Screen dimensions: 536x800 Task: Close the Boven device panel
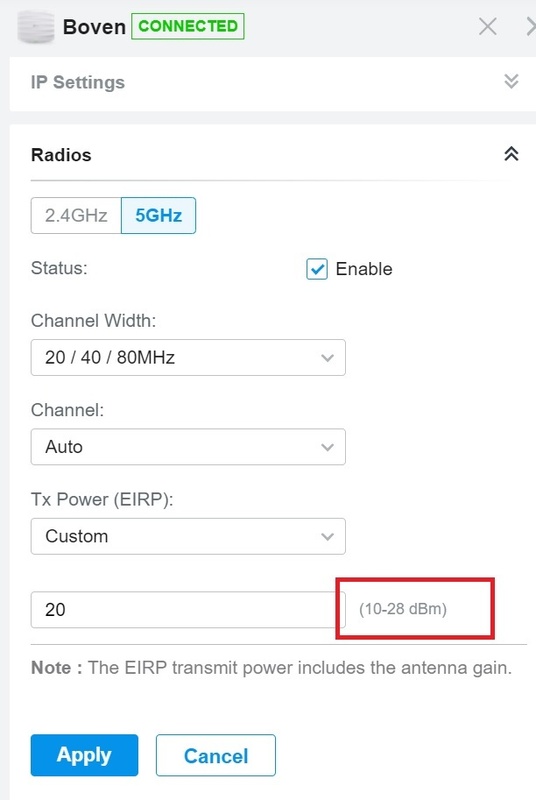pyautogui.click(x=488, y=26)
